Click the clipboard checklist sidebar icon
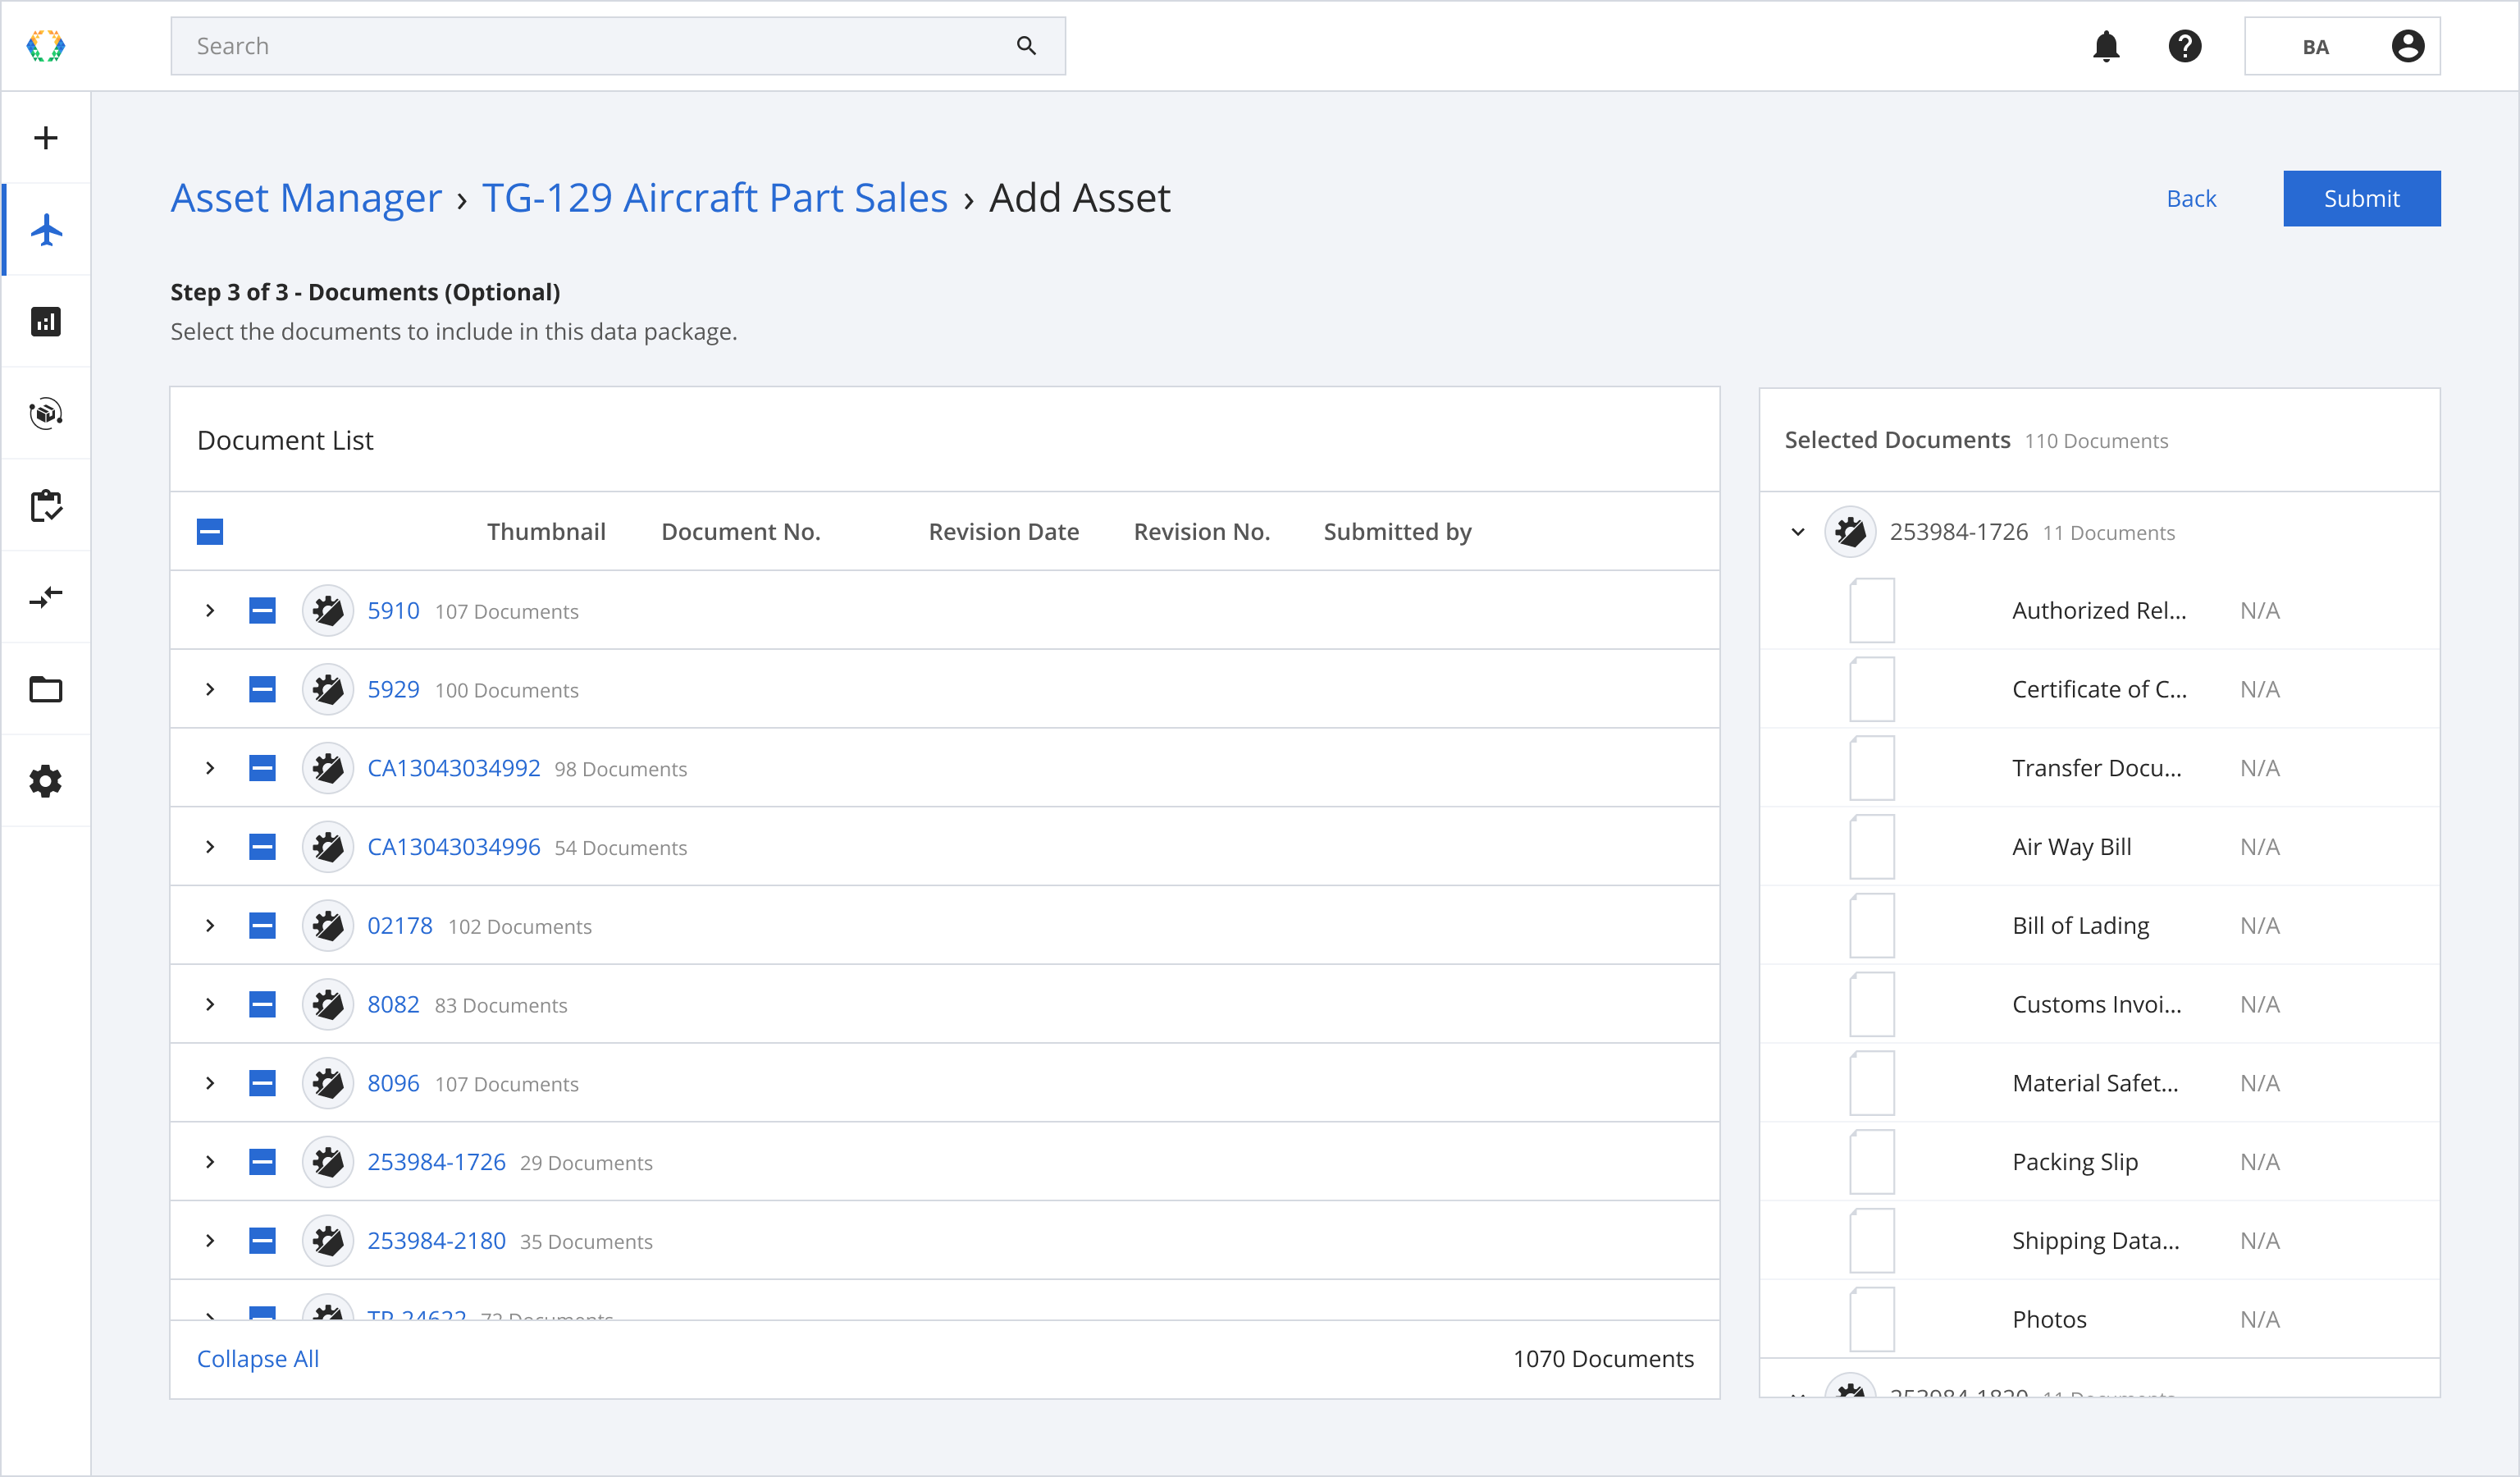Screen dimensions: 2520x1477 pos(46,506)
